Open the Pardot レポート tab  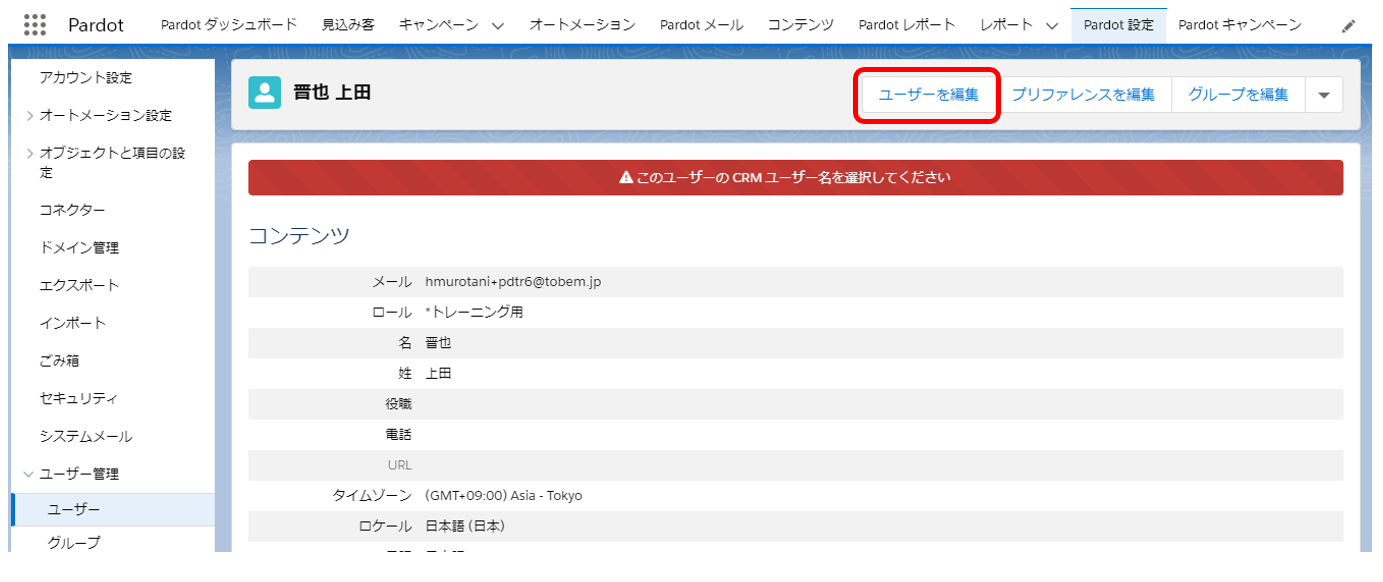(x=907, y=25)
